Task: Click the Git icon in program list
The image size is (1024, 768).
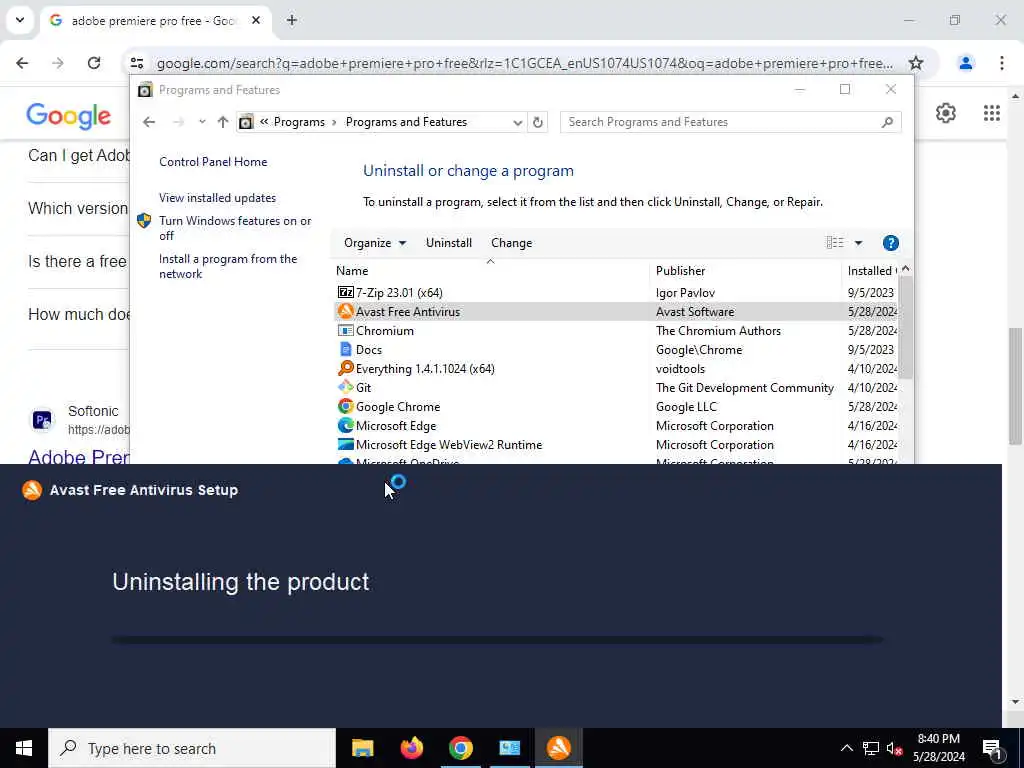Action: 345,387
